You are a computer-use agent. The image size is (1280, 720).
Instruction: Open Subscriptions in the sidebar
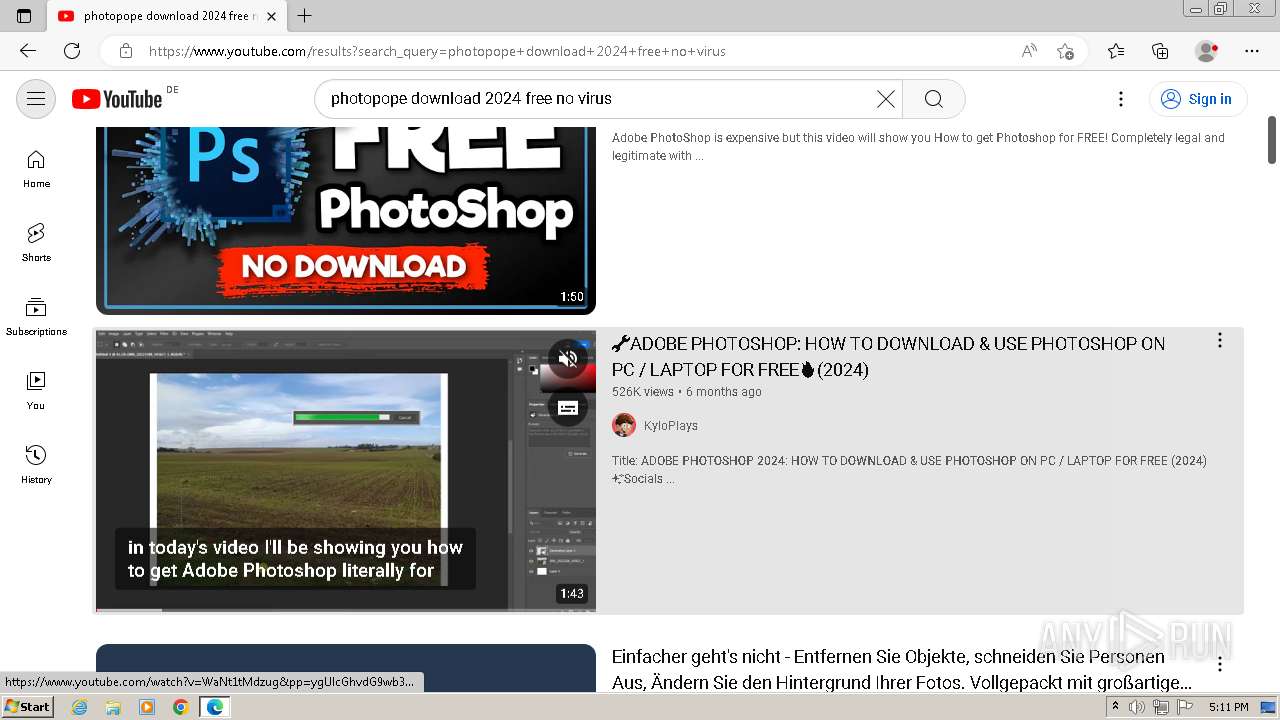[36, 317]
